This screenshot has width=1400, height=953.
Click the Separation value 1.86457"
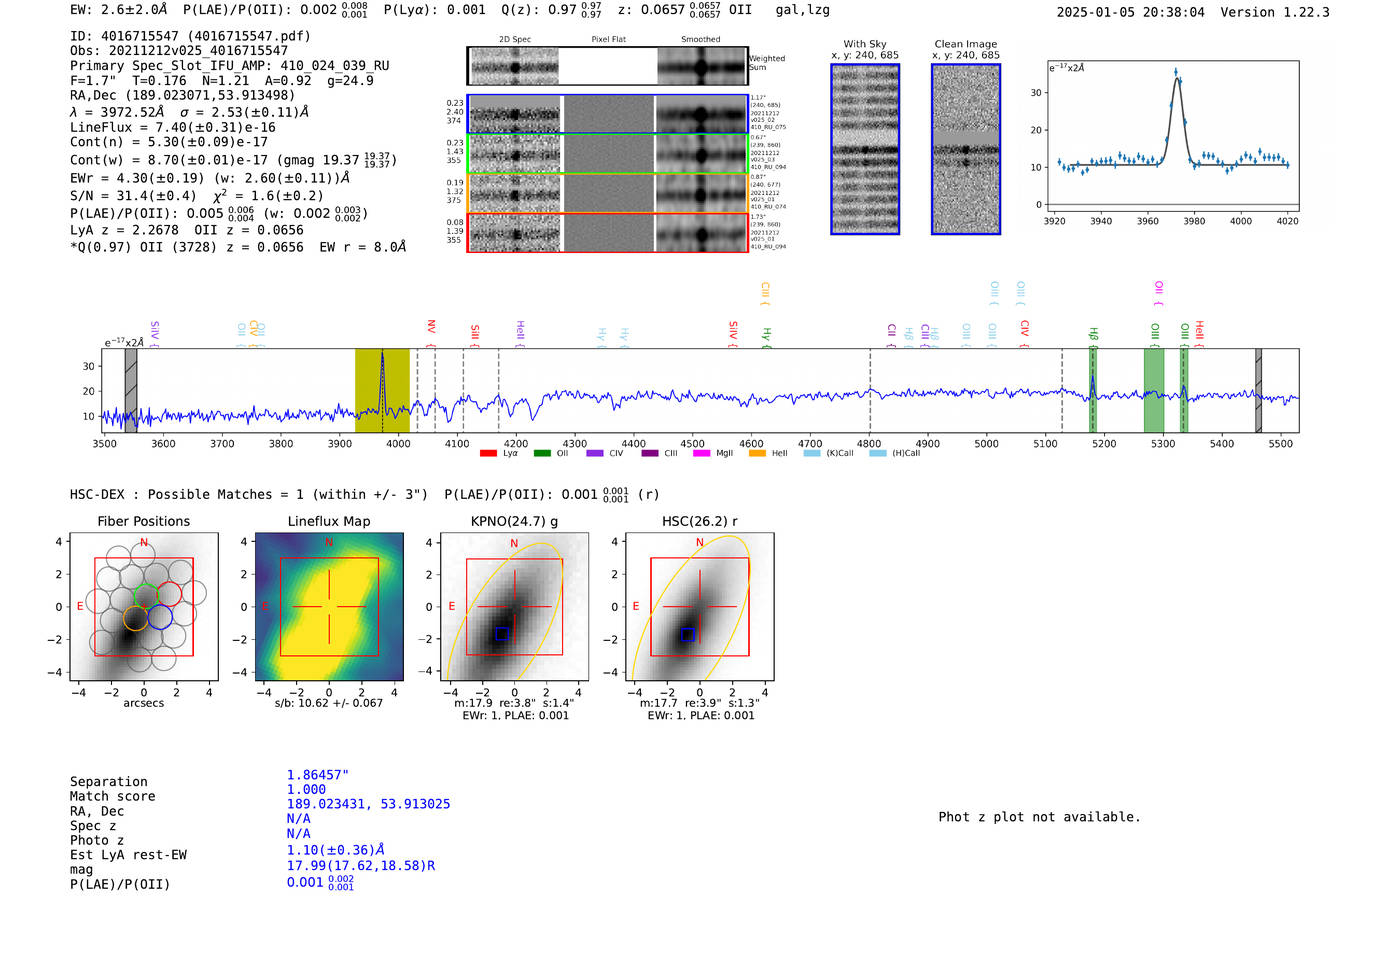pyautogui.click(x=318, y=775)
